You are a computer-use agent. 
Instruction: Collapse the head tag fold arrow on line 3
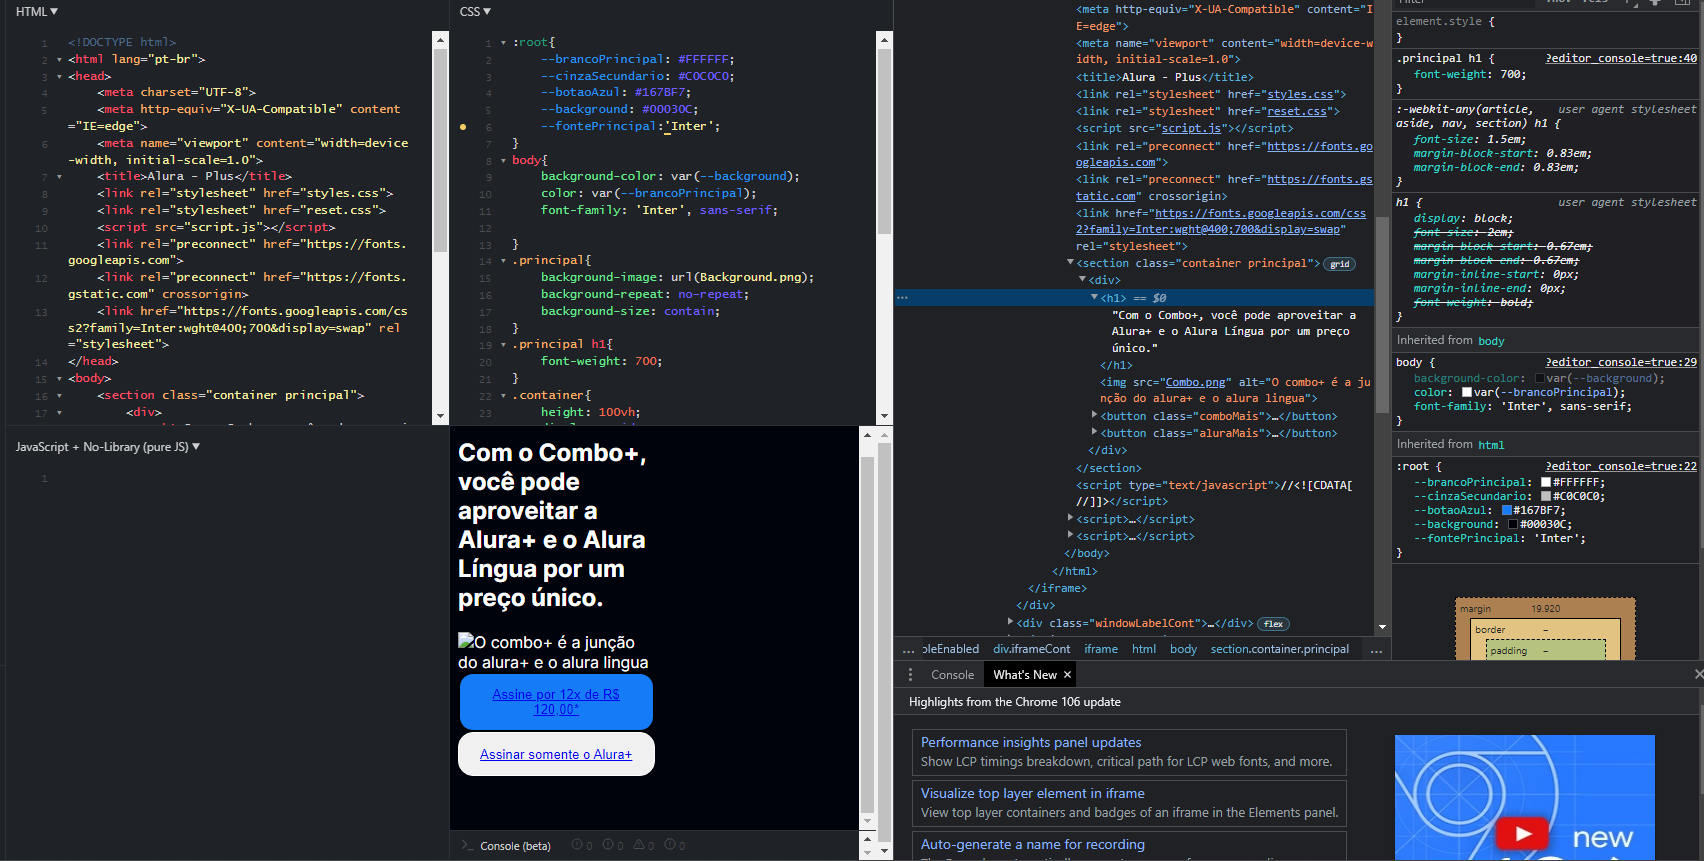(x=59, y=76)
